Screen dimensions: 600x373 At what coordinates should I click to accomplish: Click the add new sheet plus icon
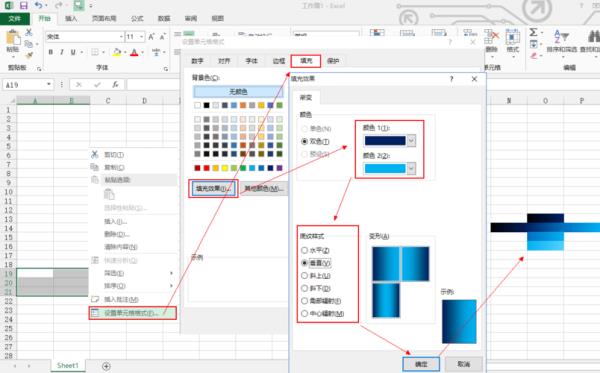[106, 366]
